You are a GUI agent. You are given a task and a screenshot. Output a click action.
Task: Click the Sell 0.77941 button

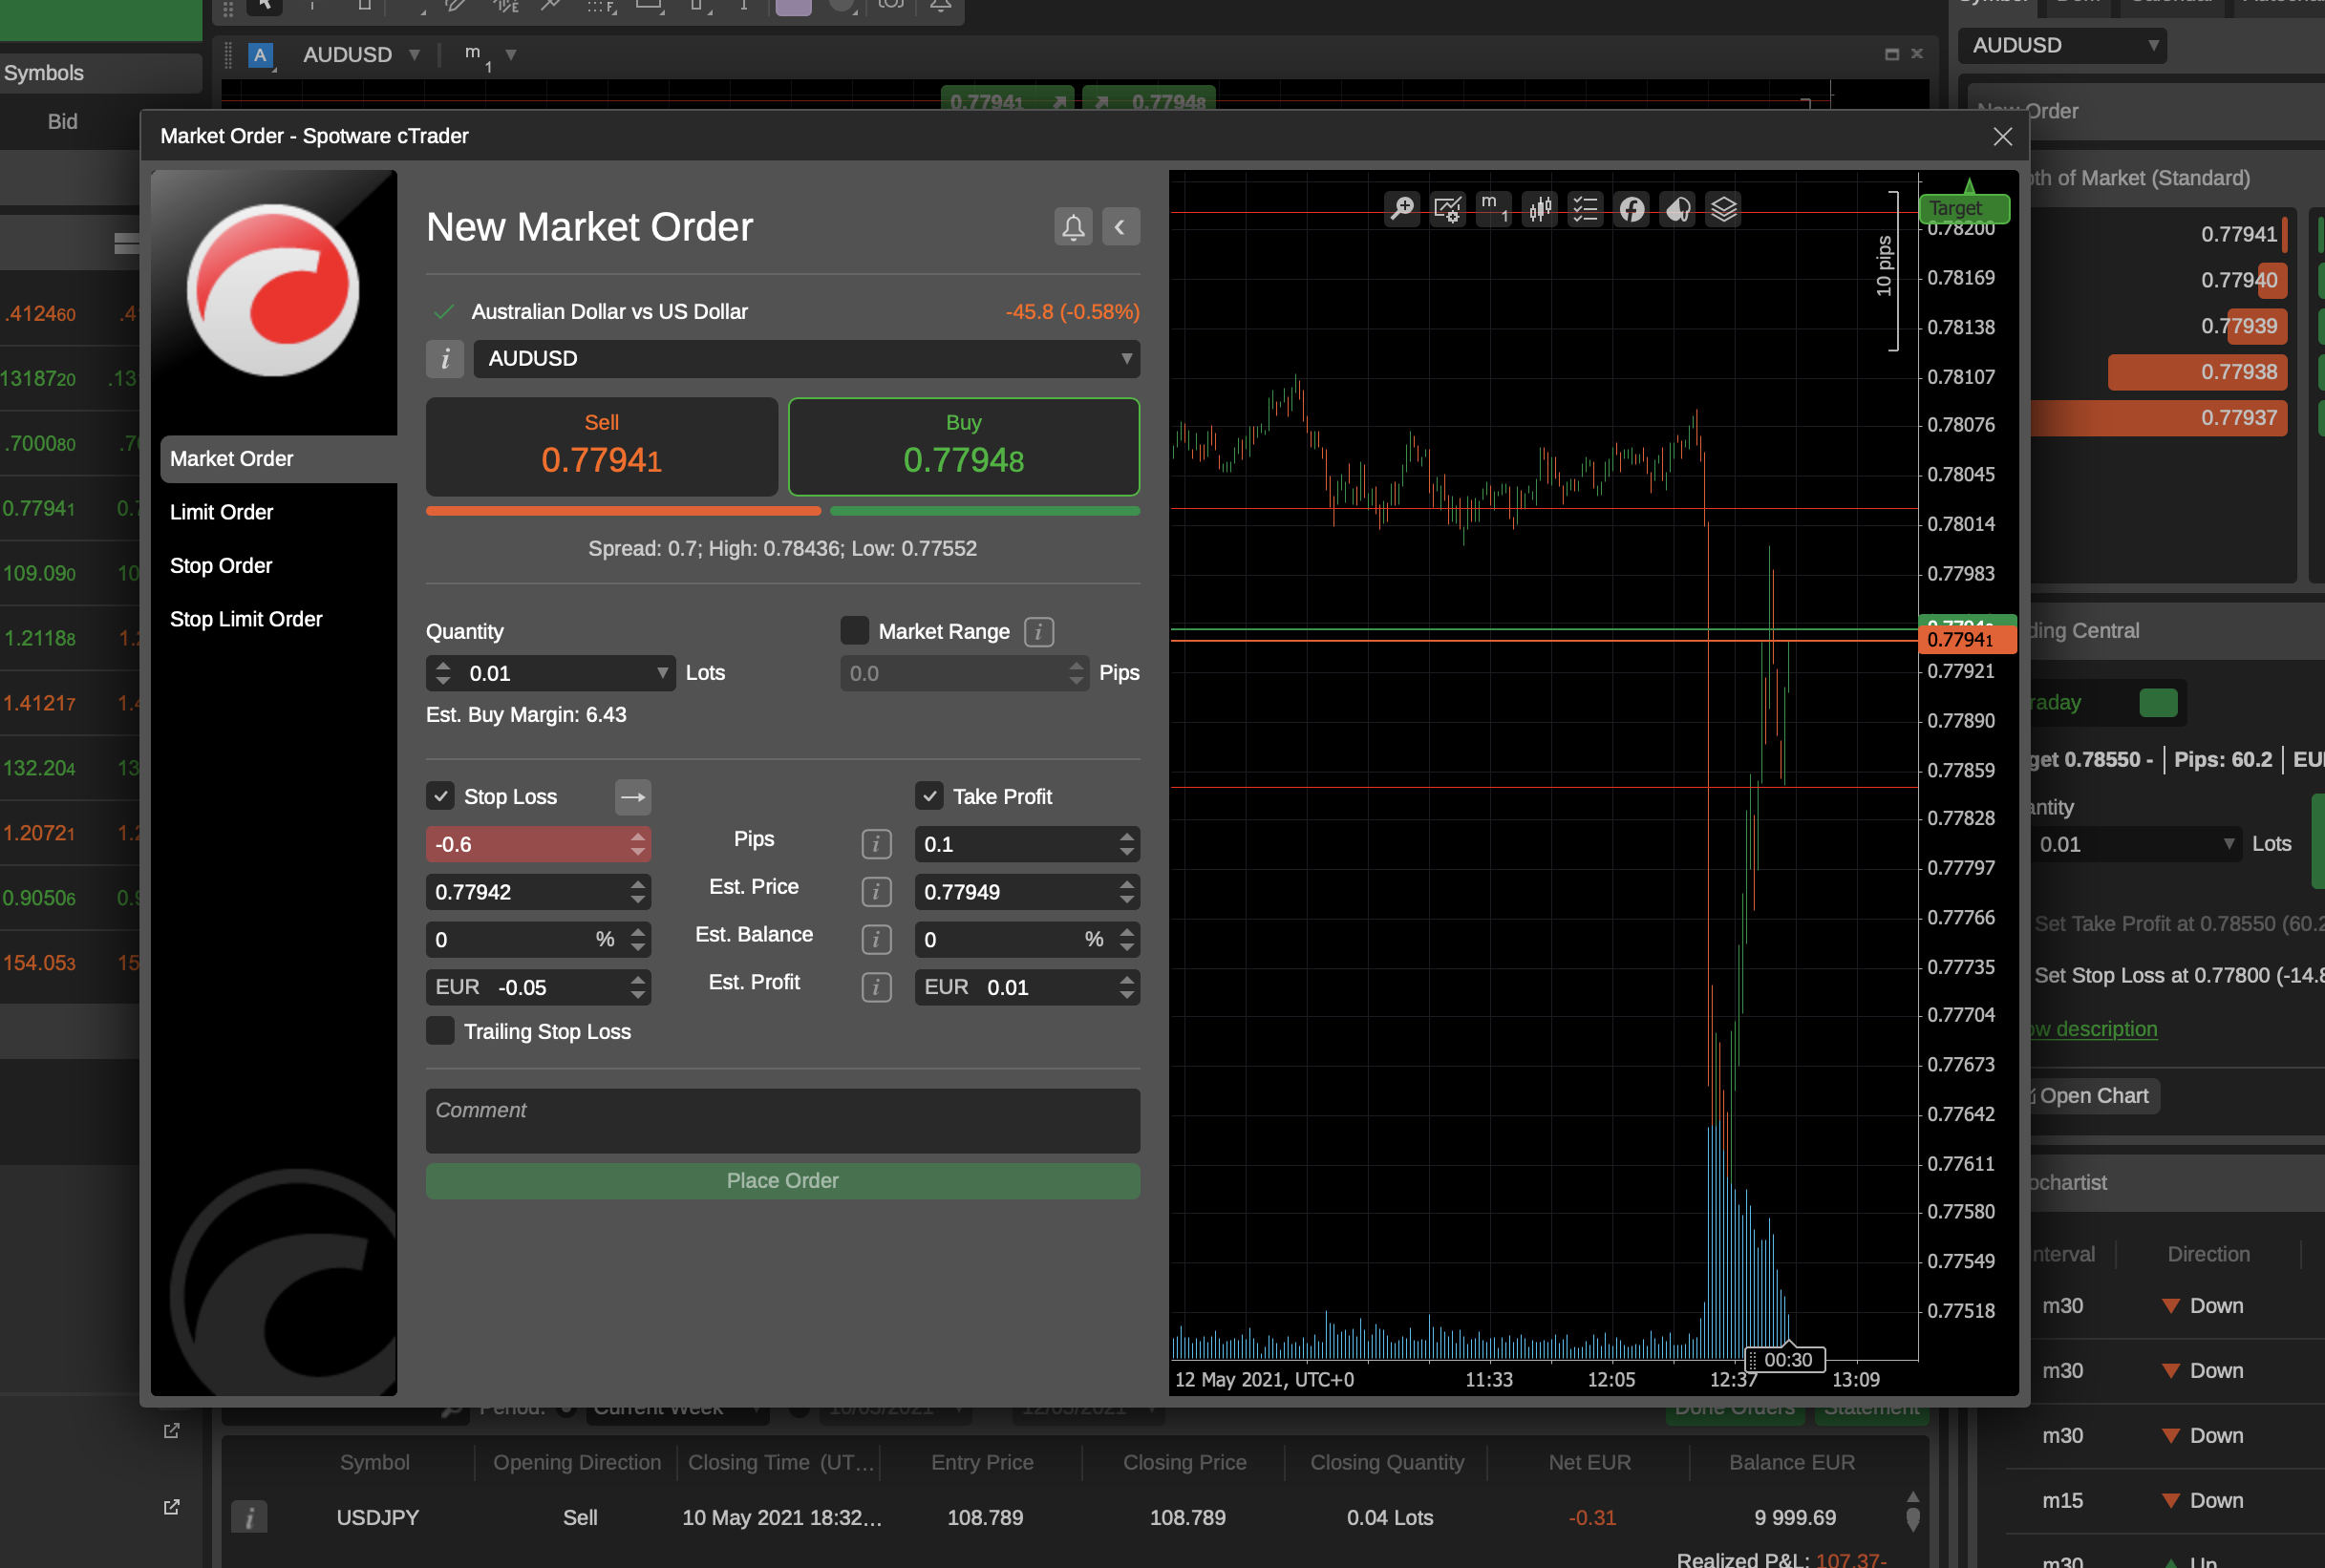[x=602, y=447]
